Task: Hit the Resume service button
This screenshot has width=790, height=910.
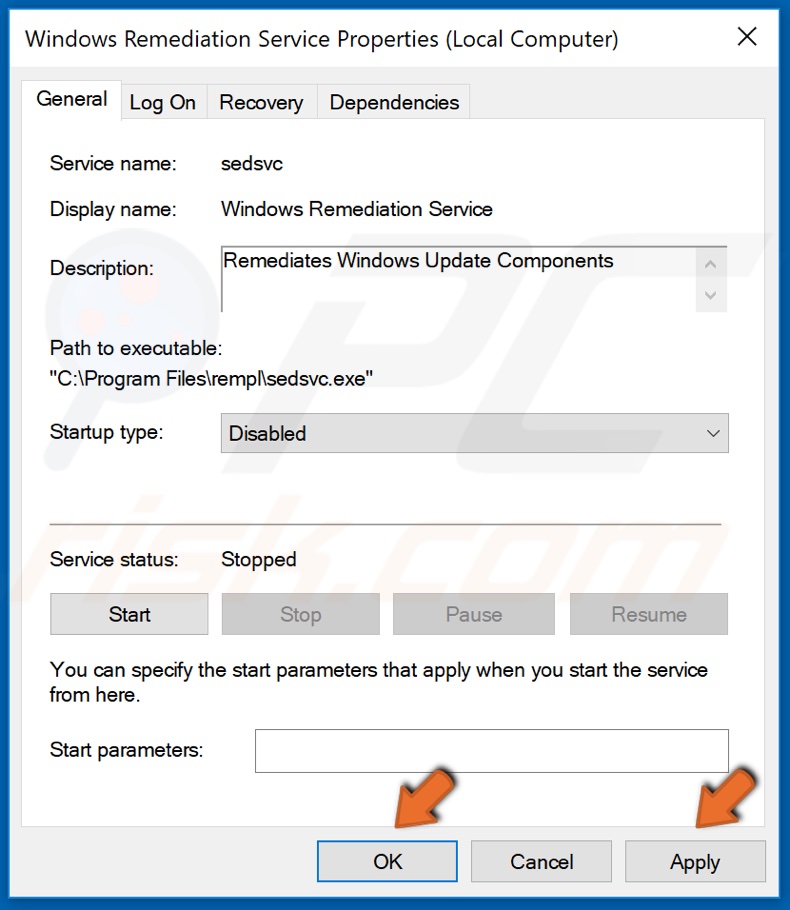Action: tap(648, 615)
